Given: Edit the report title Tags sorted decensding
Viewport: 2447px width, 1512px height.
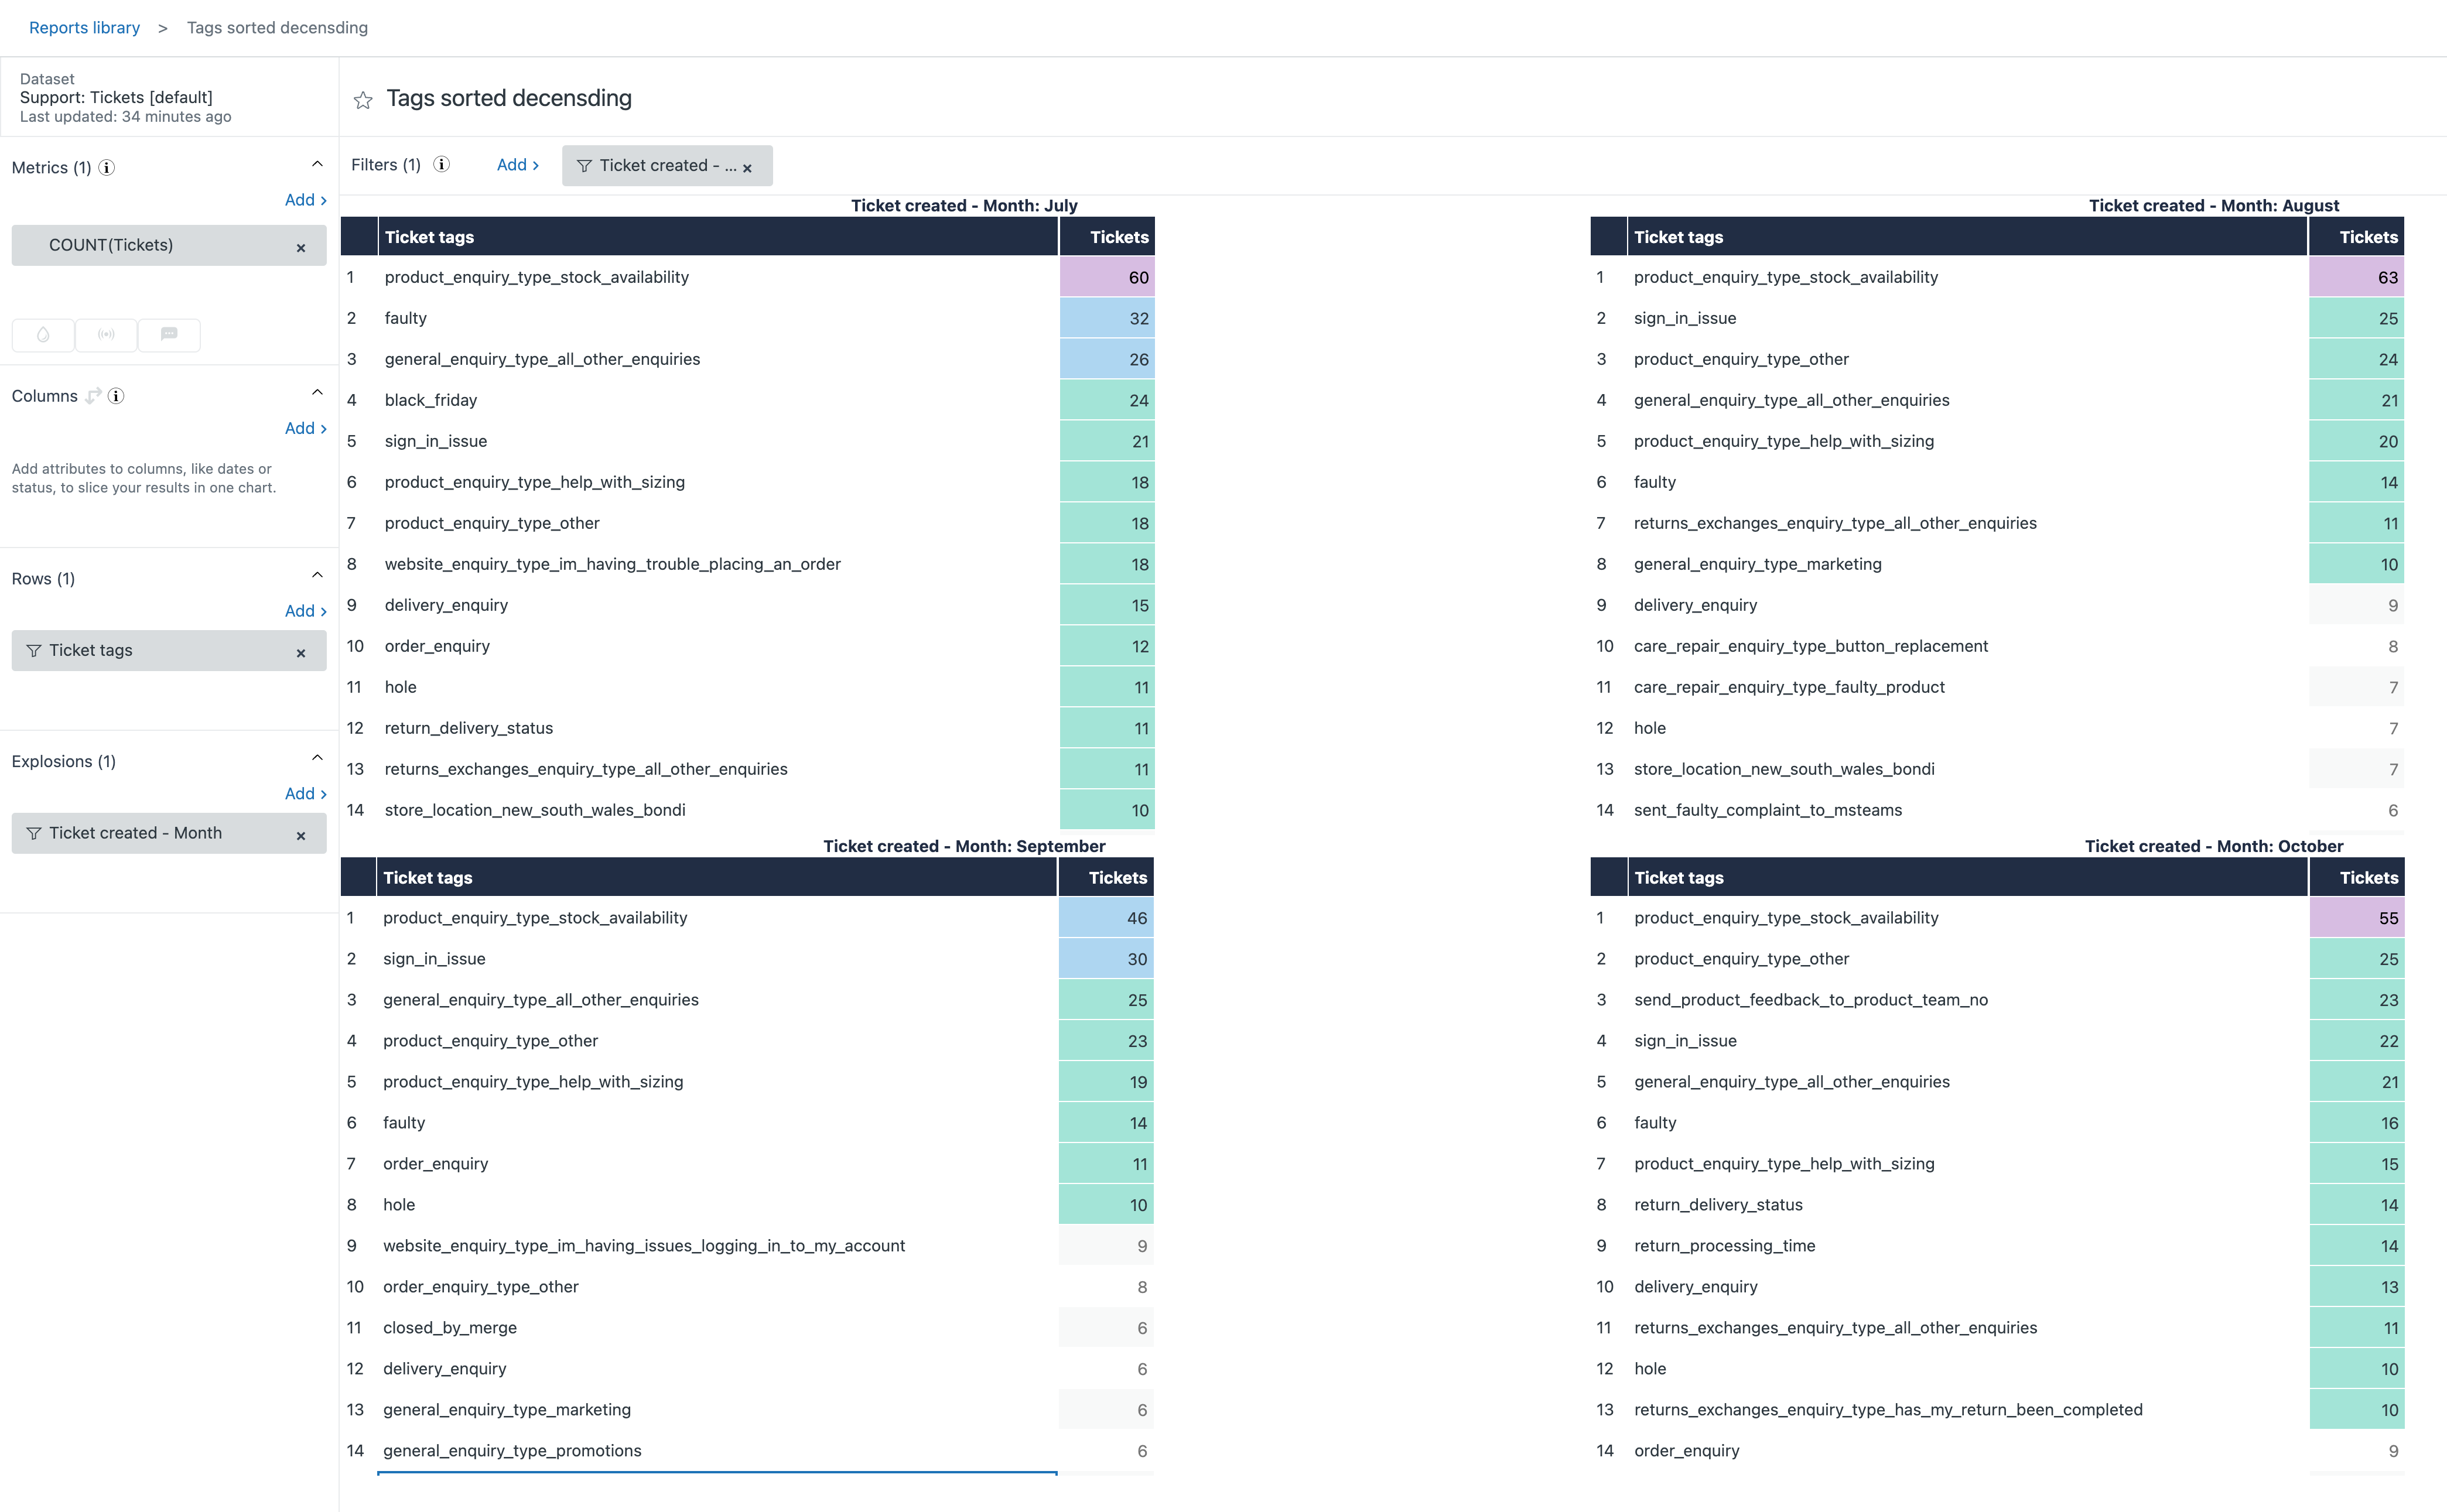Looking at the screenshot, I should (509, 98).
